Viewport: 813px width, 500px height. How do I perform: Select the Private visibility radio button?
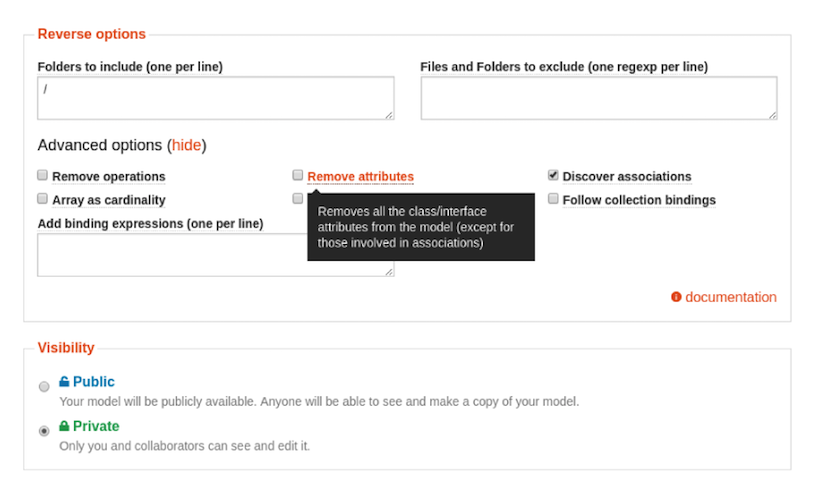coord(44,431)
